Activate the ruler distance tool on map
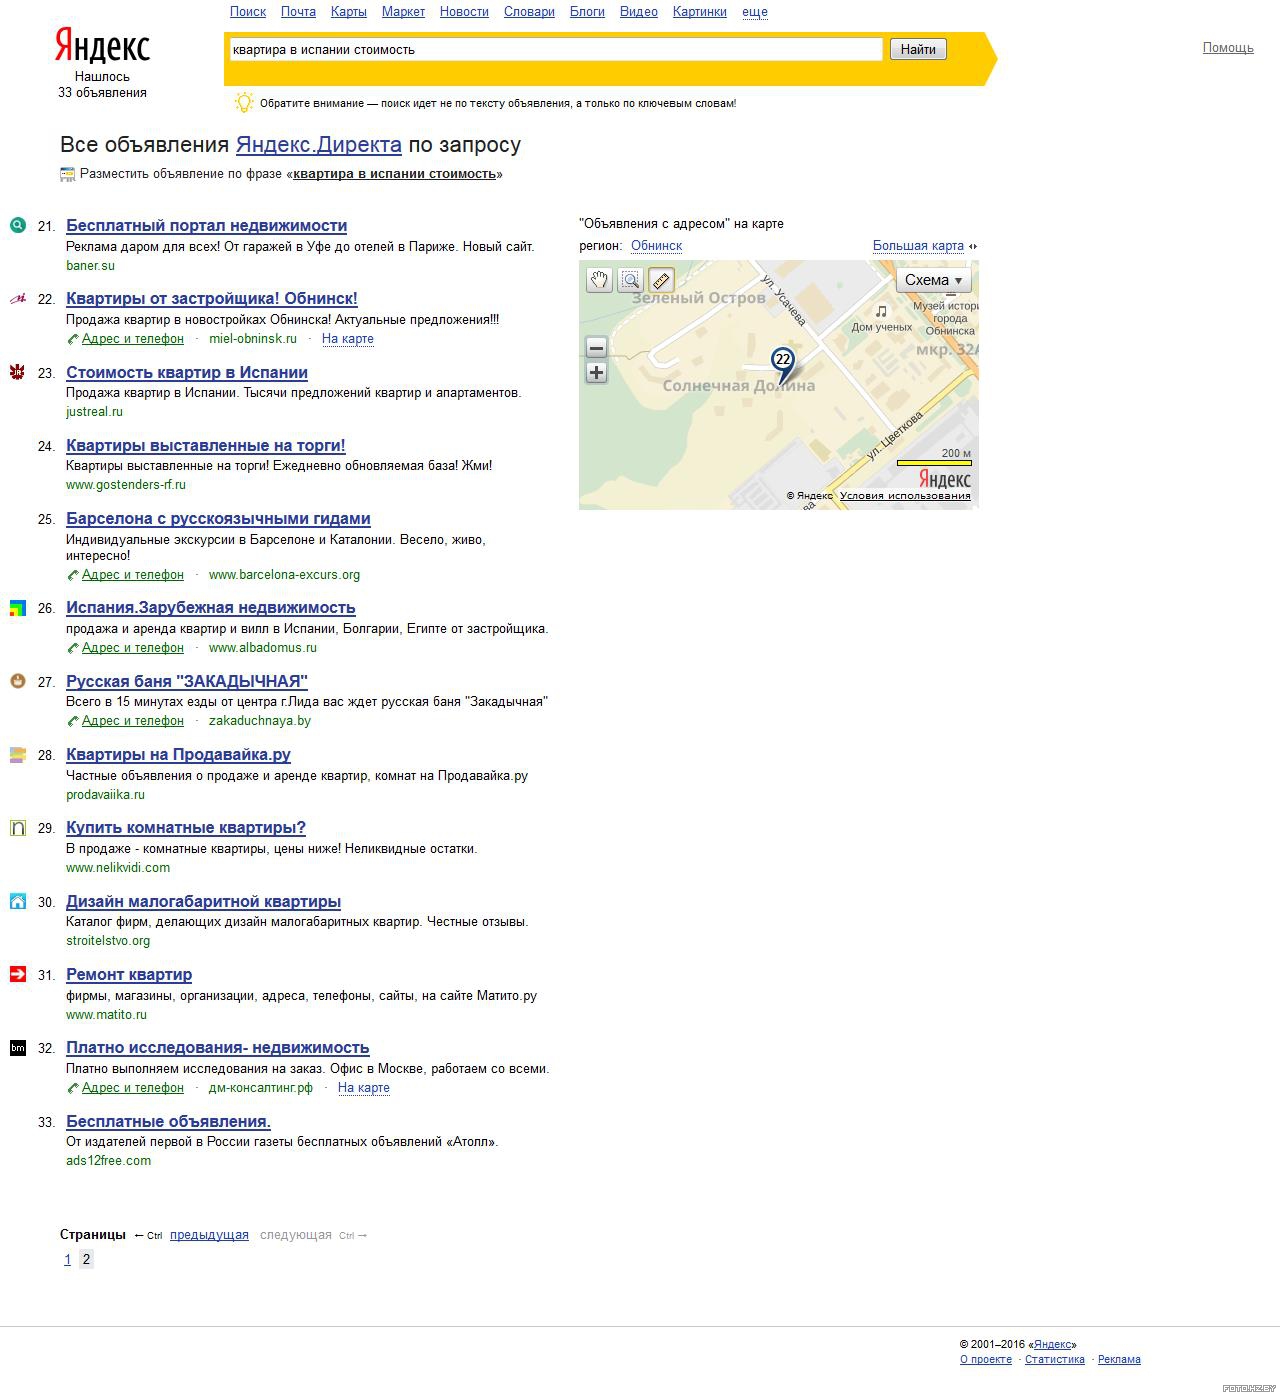Viewport: 1280px width, 1396px height. pyautogui.click(x=661, y=280)
